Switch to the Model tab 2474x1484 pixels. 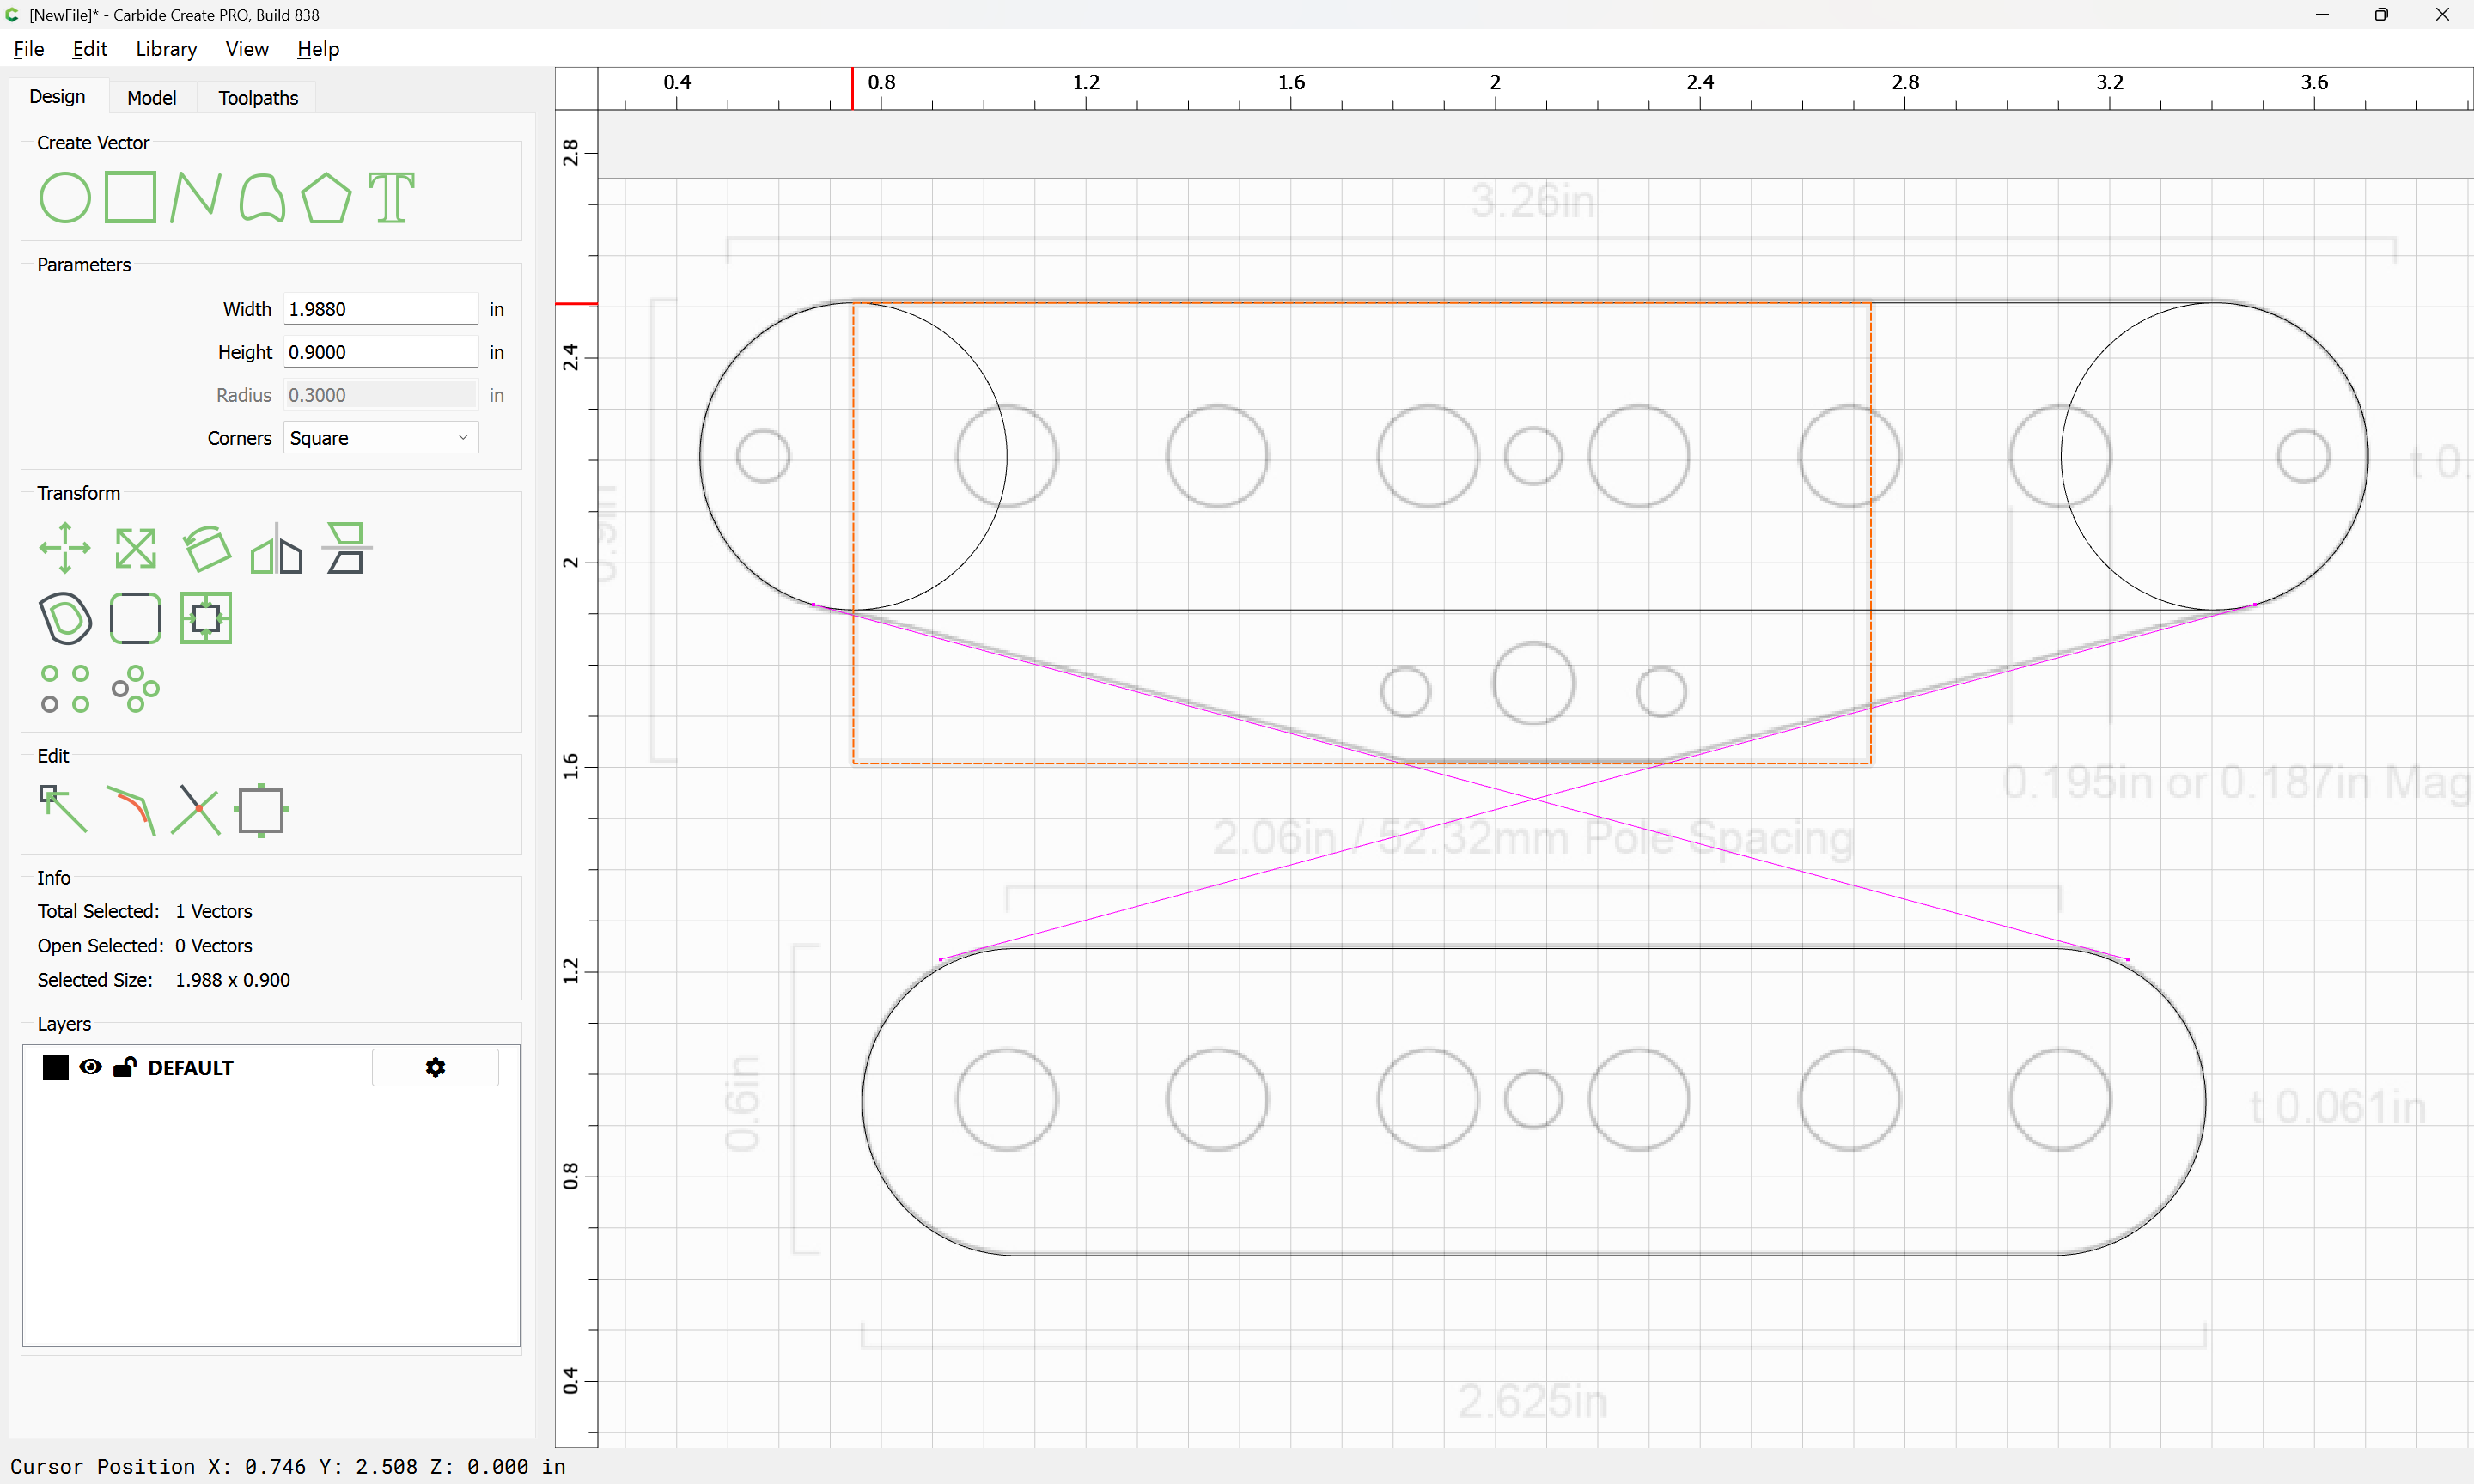152,97
